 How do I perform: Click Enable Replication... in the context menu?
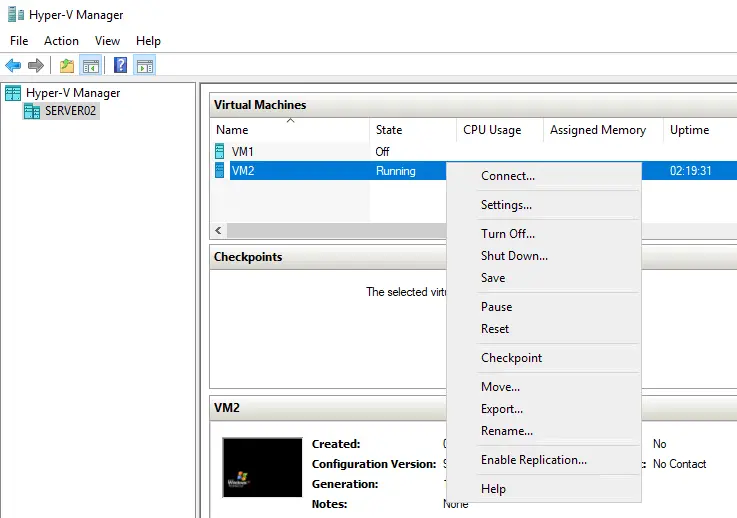[x=533, y=460]
